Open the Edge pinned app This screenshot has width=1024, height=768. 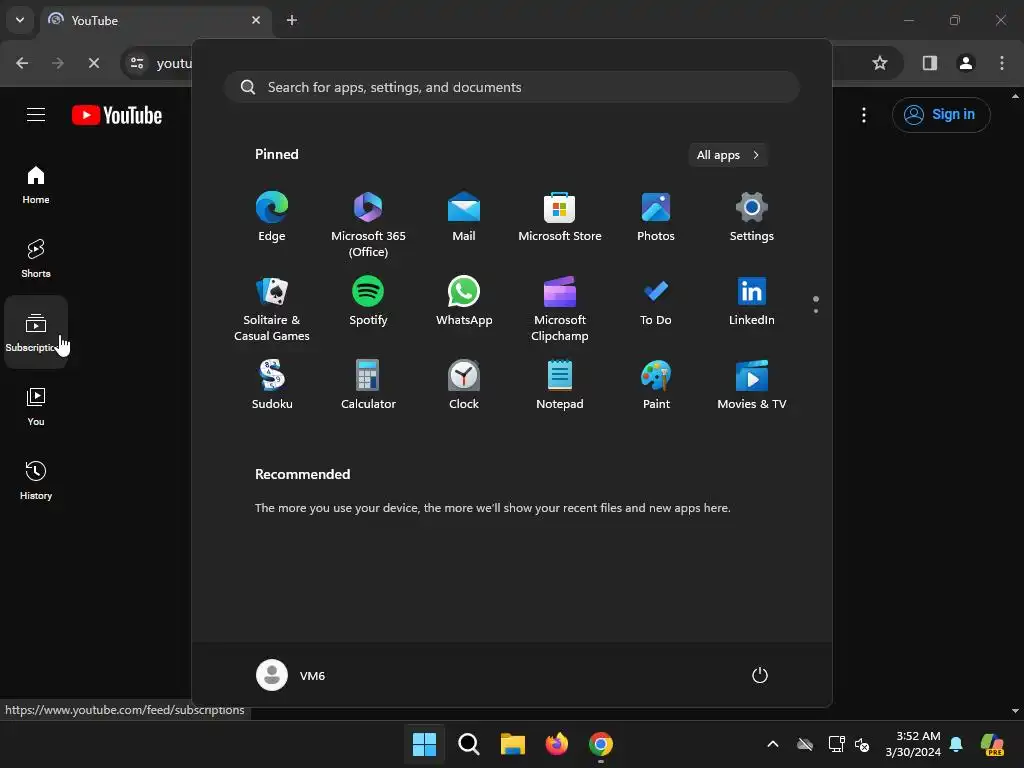(272, 217)
